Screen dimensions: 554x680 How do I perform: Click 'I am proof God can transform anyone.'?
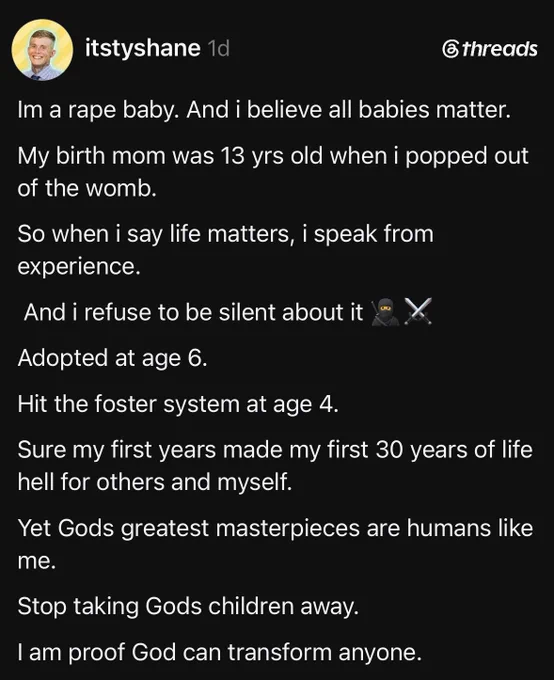pos(220,652)
